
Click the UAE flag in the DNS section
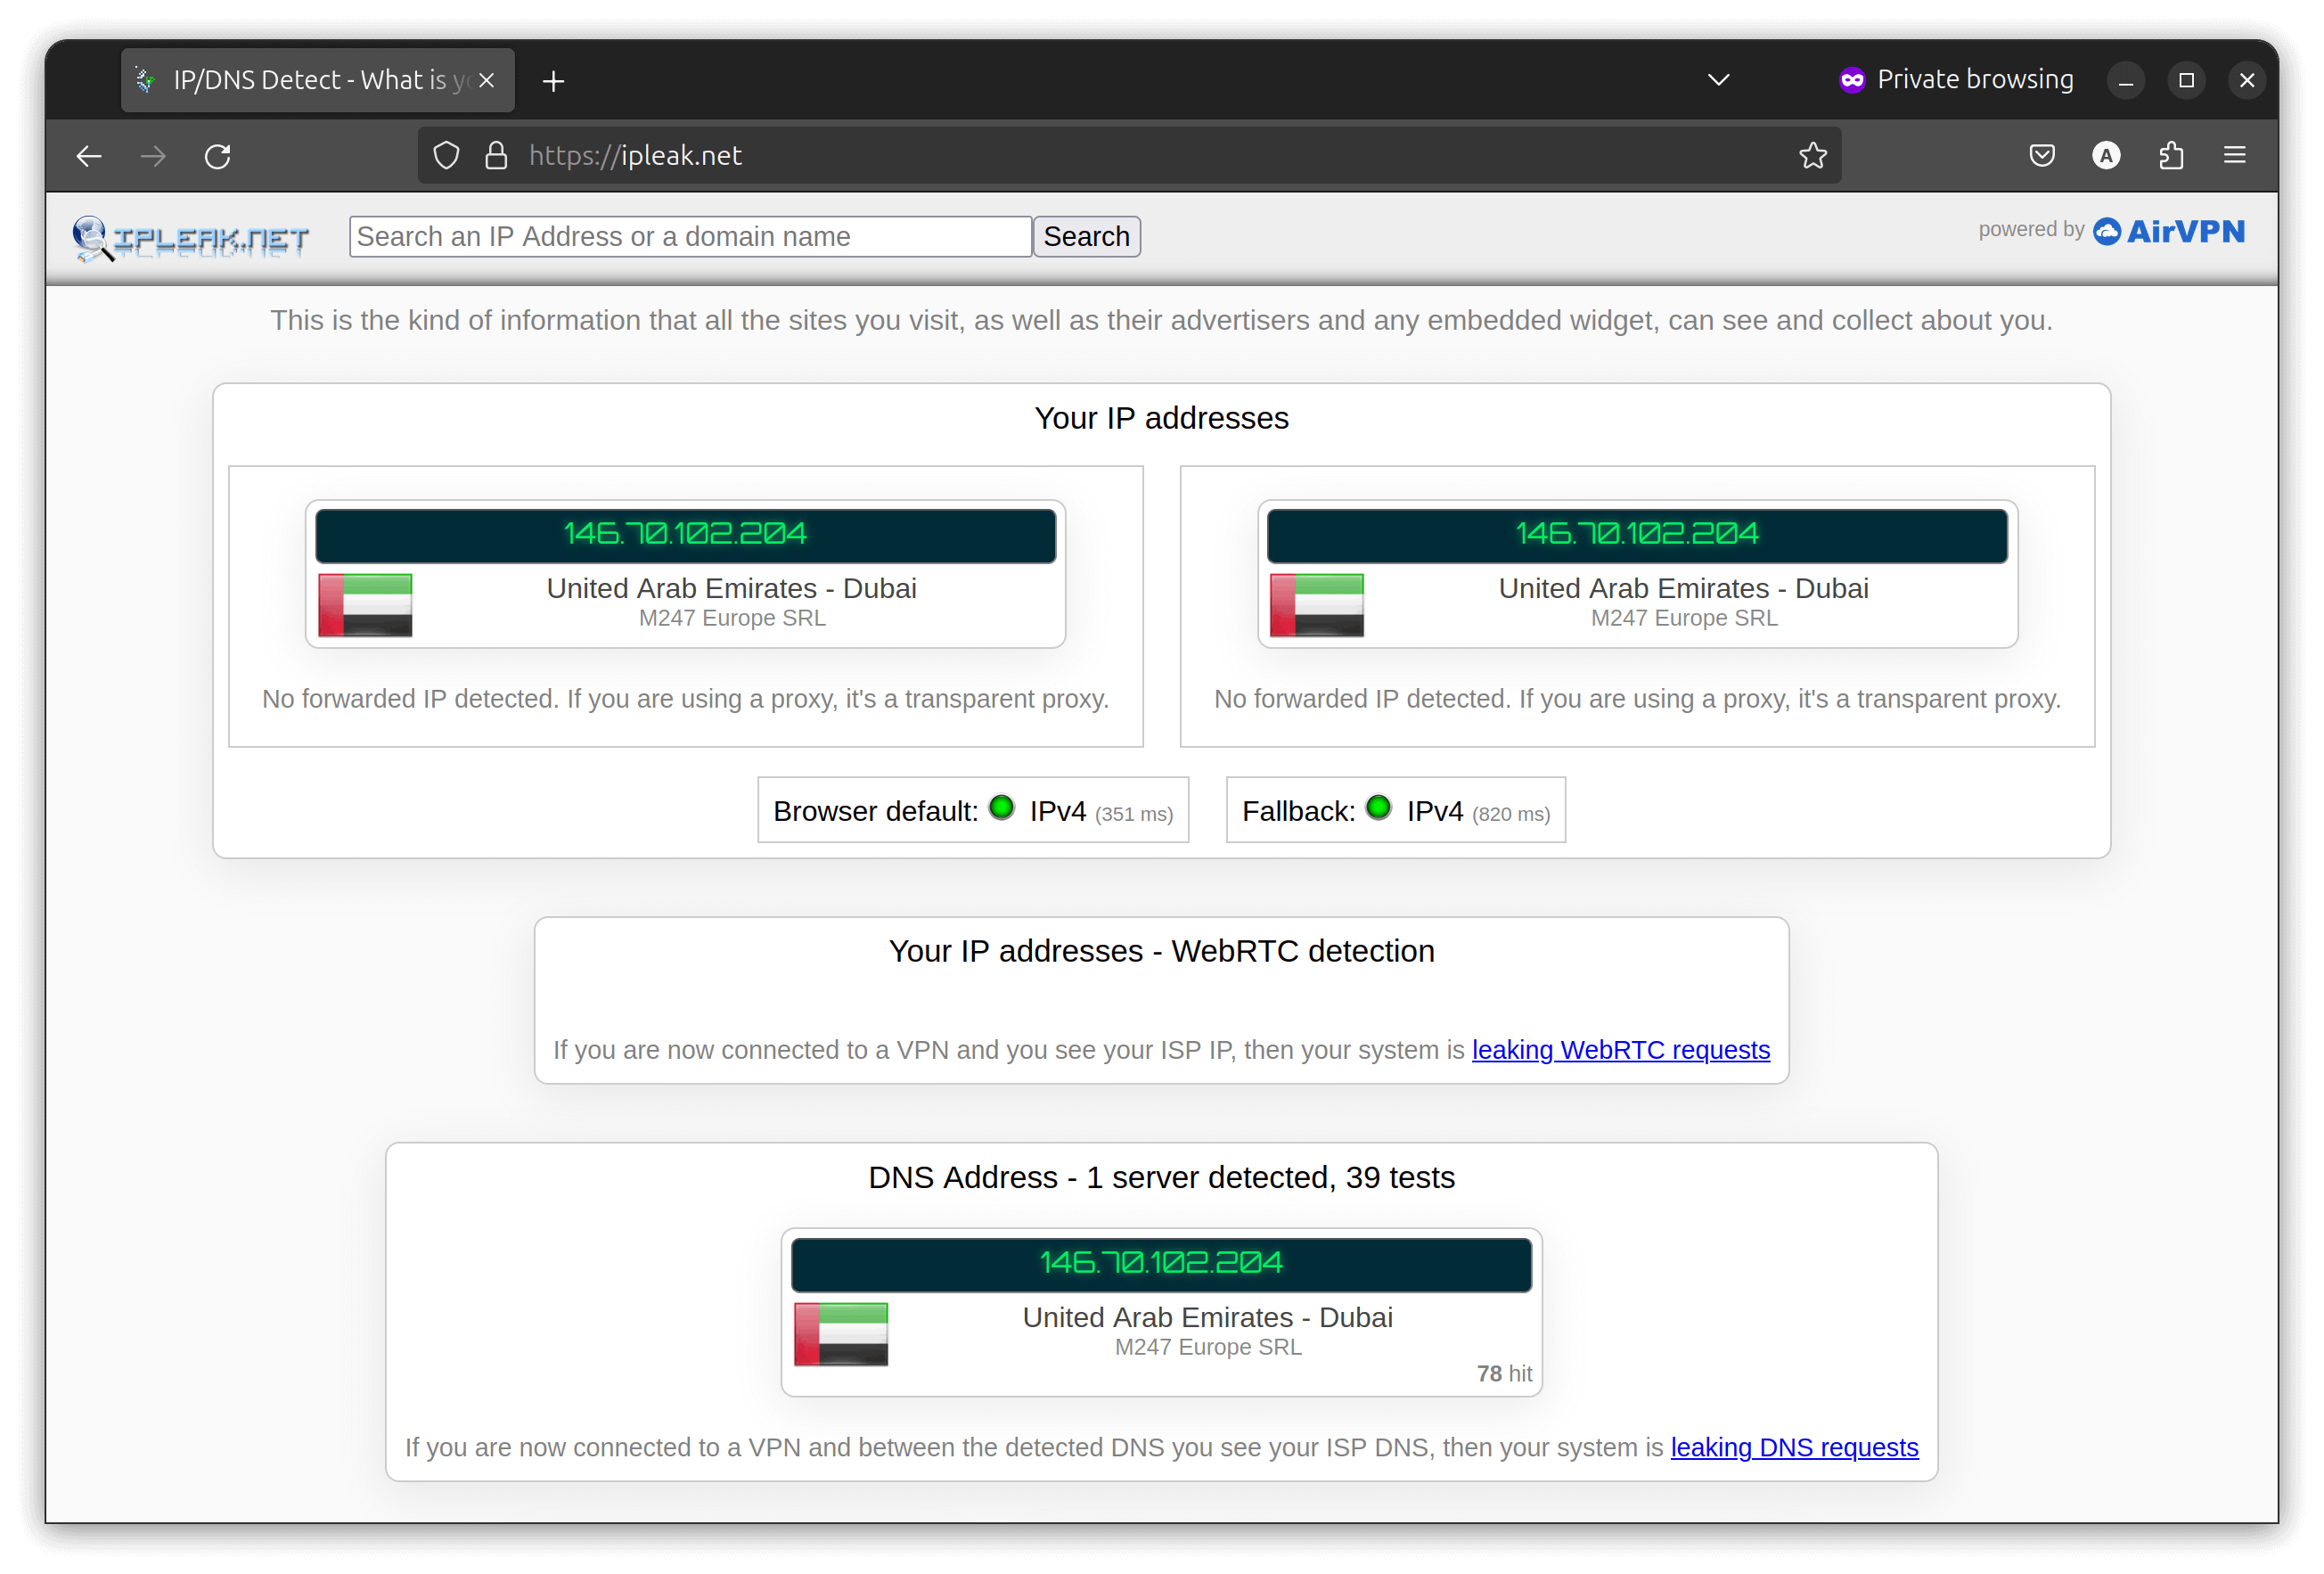(x=840, y=1334)
